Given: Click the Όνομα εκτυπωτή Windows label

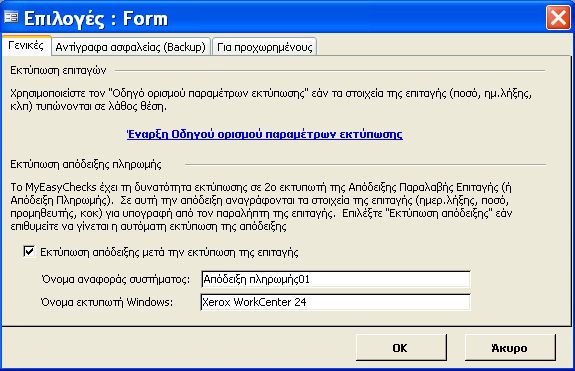Looking at the screenshot, I should [x=107, y=302].
